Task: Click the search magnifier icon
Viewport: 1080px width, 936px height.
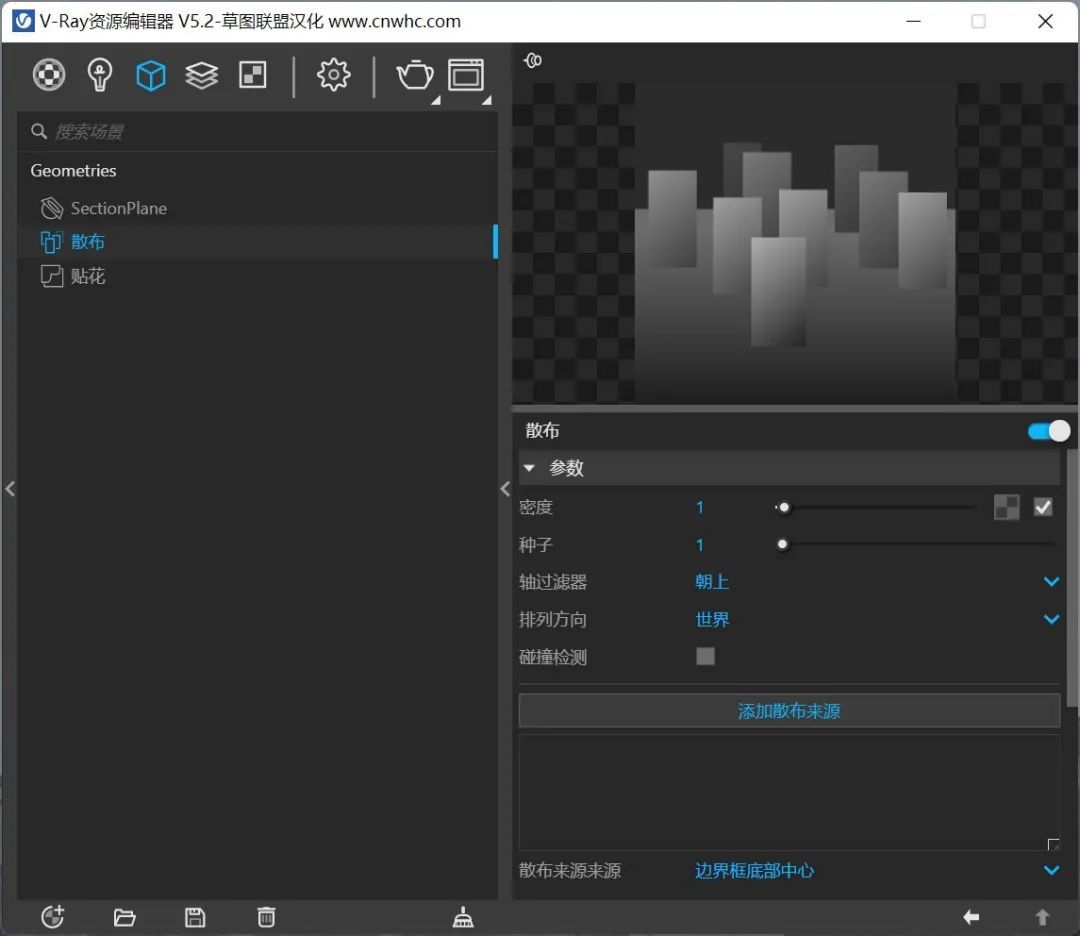Action: pos(39,131)
